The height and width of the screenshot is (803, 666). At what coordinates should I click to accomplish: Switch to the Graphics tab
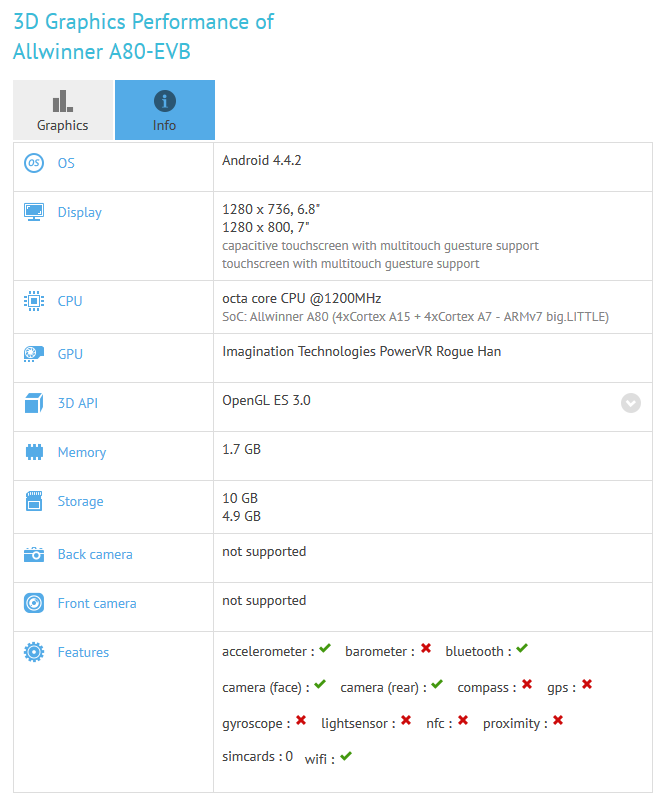point(63,110)
